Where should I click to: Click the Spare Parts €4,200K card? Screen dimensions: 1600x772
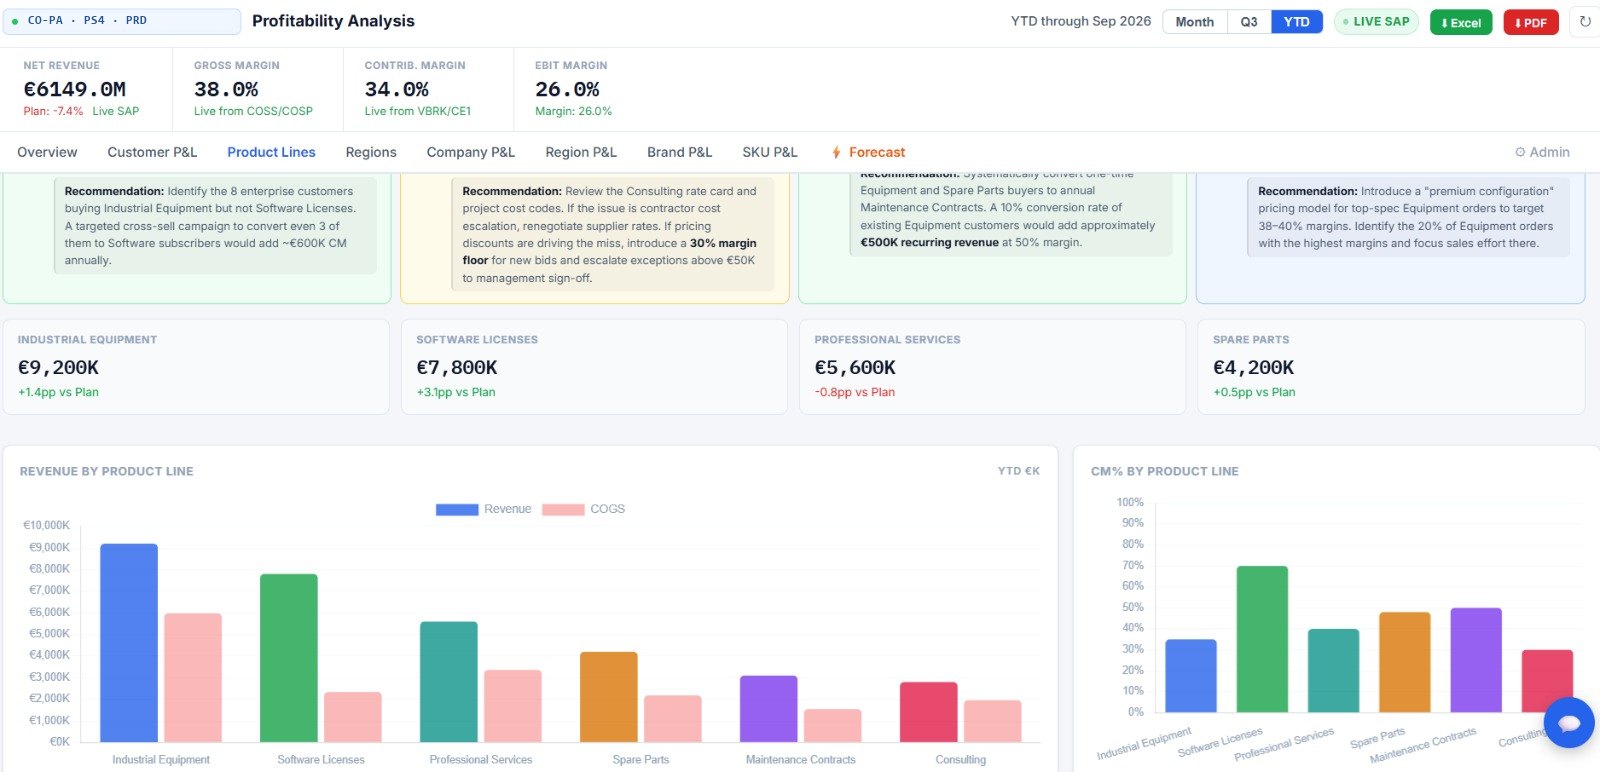point(1391,367)
